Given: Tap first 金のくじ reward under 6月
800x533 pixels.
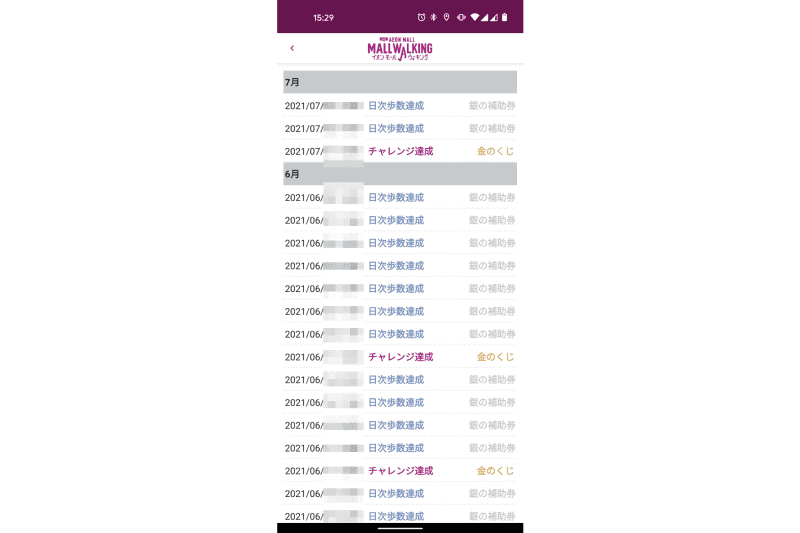Looking at the screenshot, I should click(496, 357).
